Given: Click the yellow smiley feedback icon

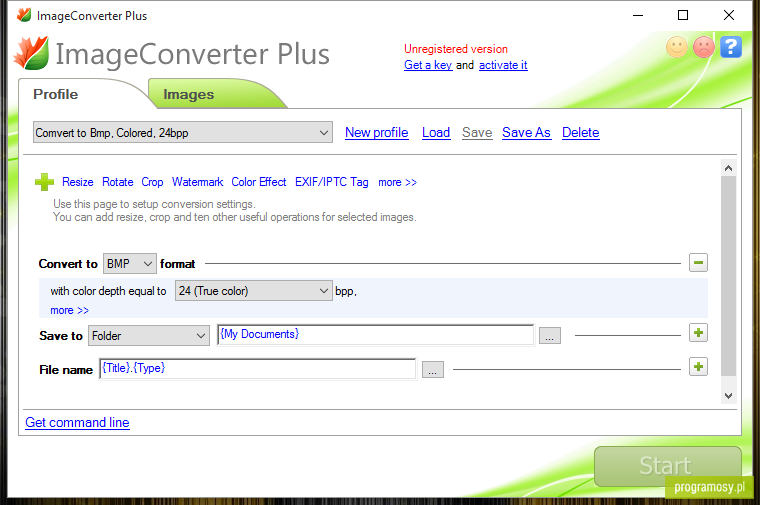Looking at the screenshot, I should [x=677, y=47].
